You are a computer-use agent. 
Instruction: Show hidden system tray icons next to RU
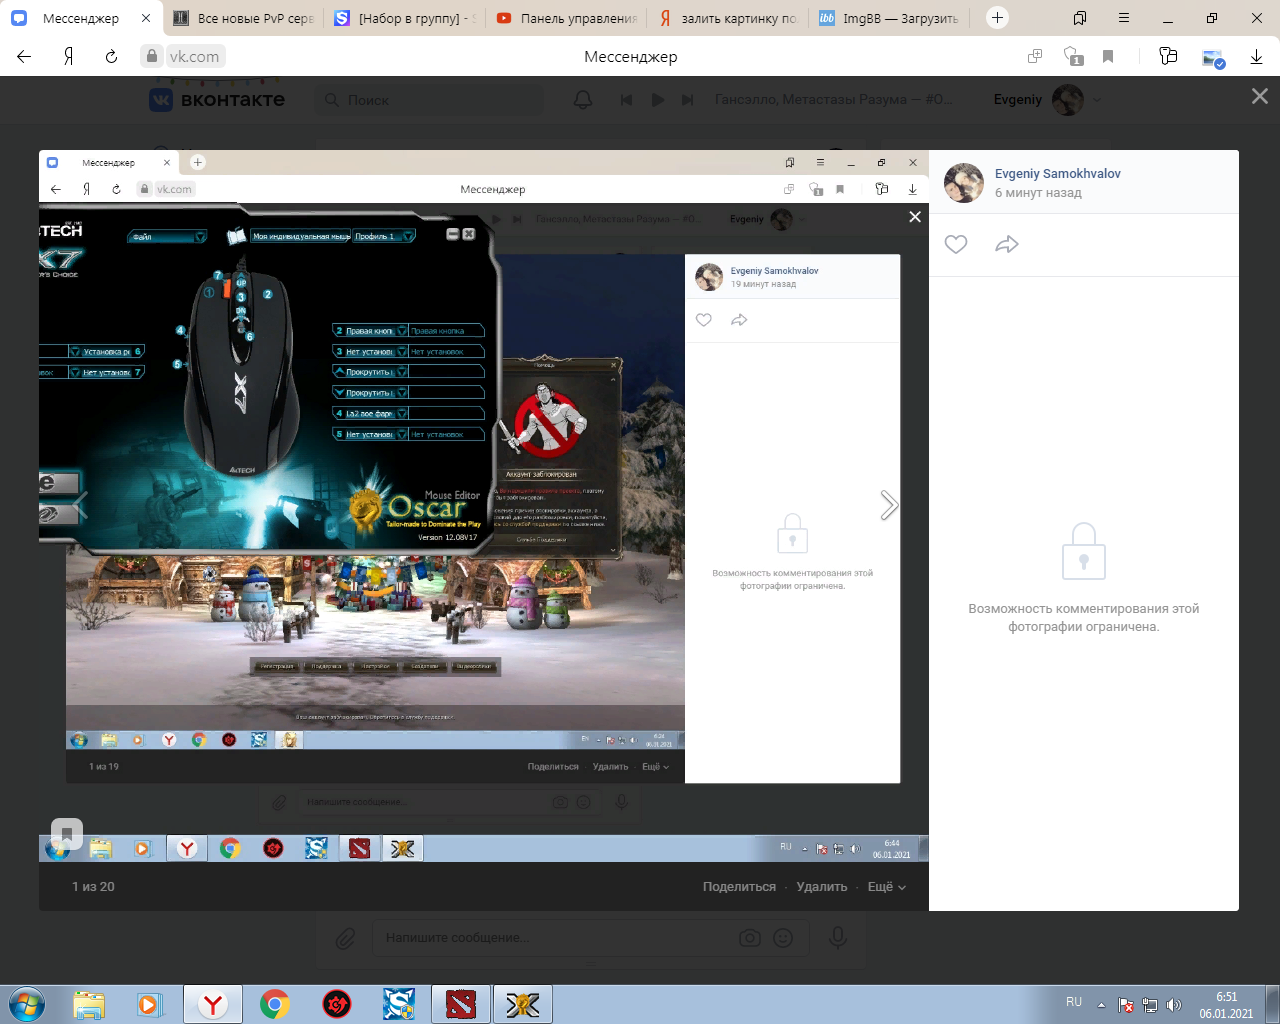[x=1101, y=1005]
